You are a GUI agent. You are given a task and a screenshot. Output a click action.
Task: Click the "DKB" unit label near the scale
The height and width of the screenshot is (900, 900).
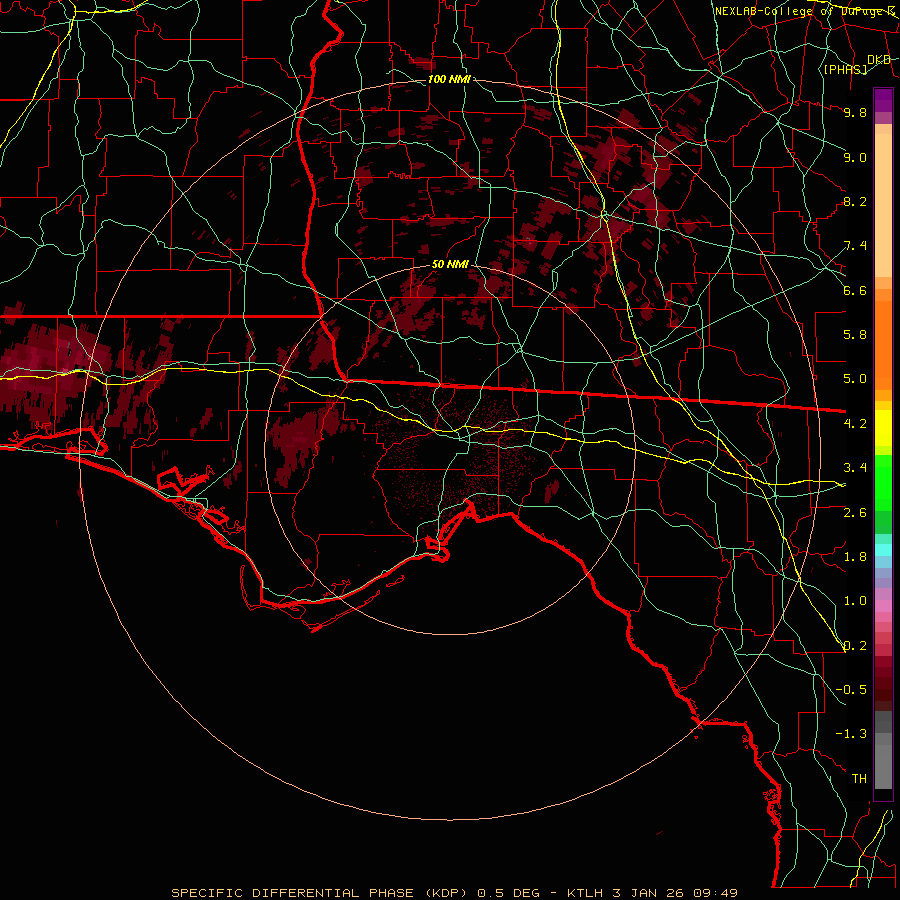(879, 59)
